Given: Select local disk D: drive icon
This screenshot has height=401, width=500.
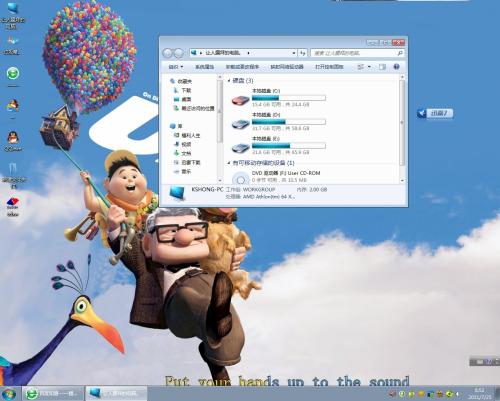Looking at the screenshot, I should click(240, 124).
